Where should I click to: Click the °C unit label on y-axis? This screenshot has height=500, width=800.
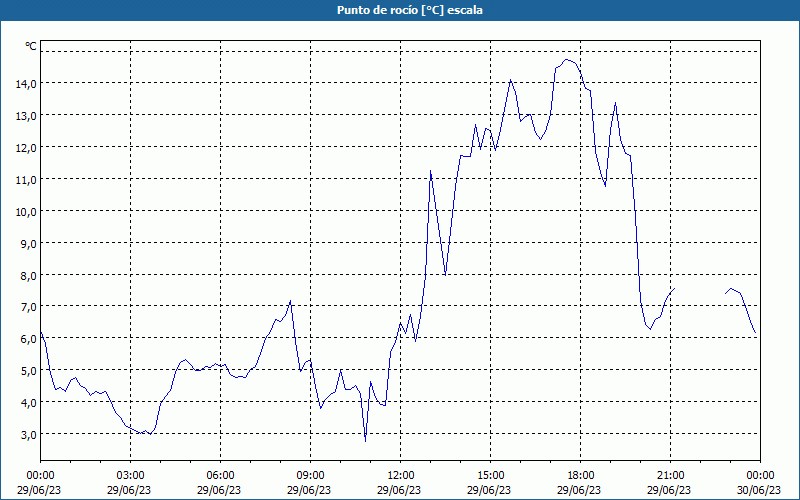click(x=31, y=46)
